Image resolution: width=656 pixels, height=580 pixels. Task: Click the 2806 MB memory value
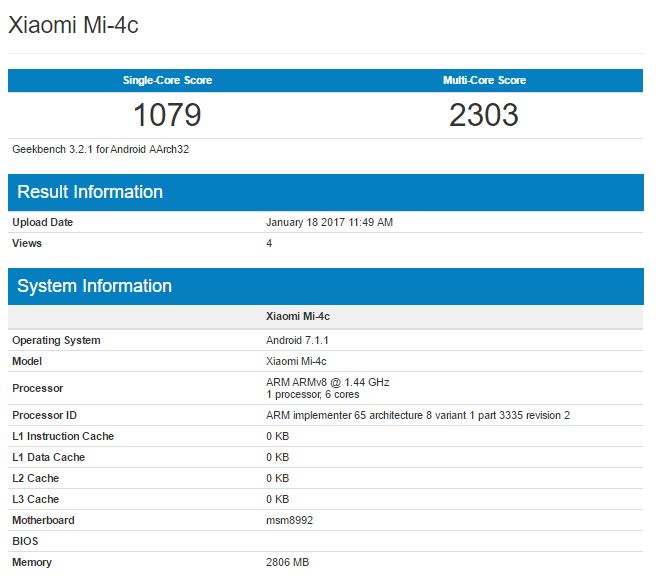pos(287,562)
